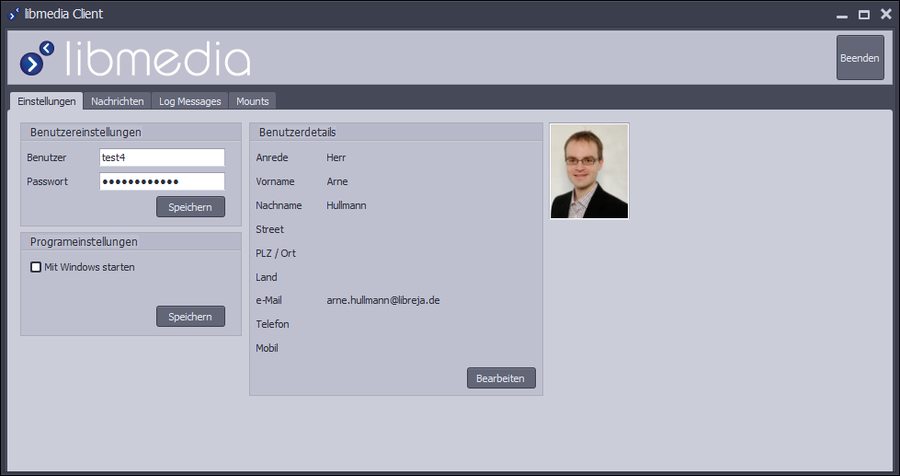900x476 pixels.
Task: Open the Log Messages tab
Action: (190, 101)
